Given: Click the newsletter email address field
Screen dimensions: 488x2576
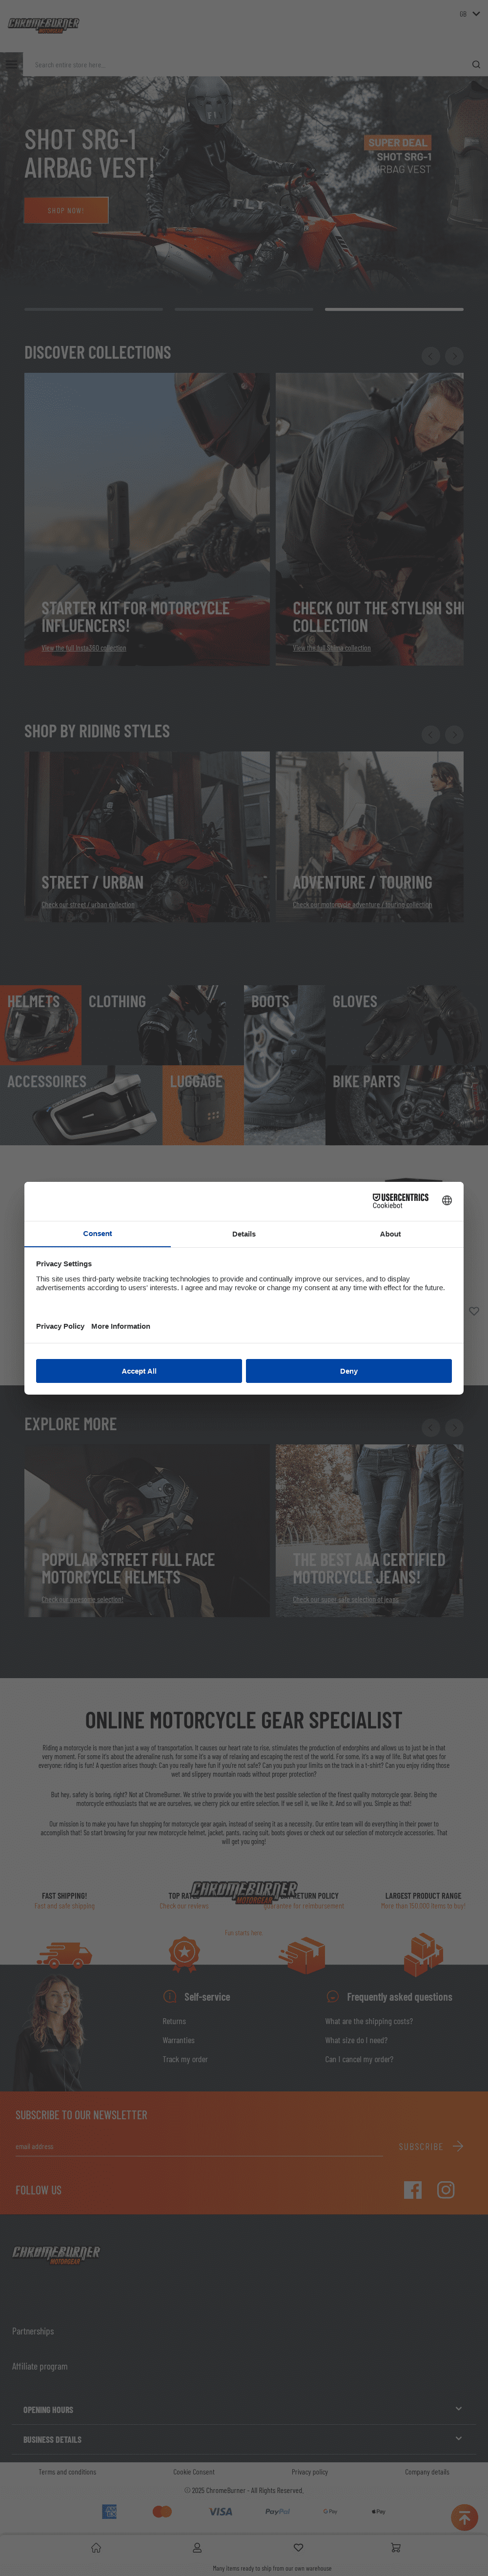Looking at the screenshot, I should (x=199, y=2147).
